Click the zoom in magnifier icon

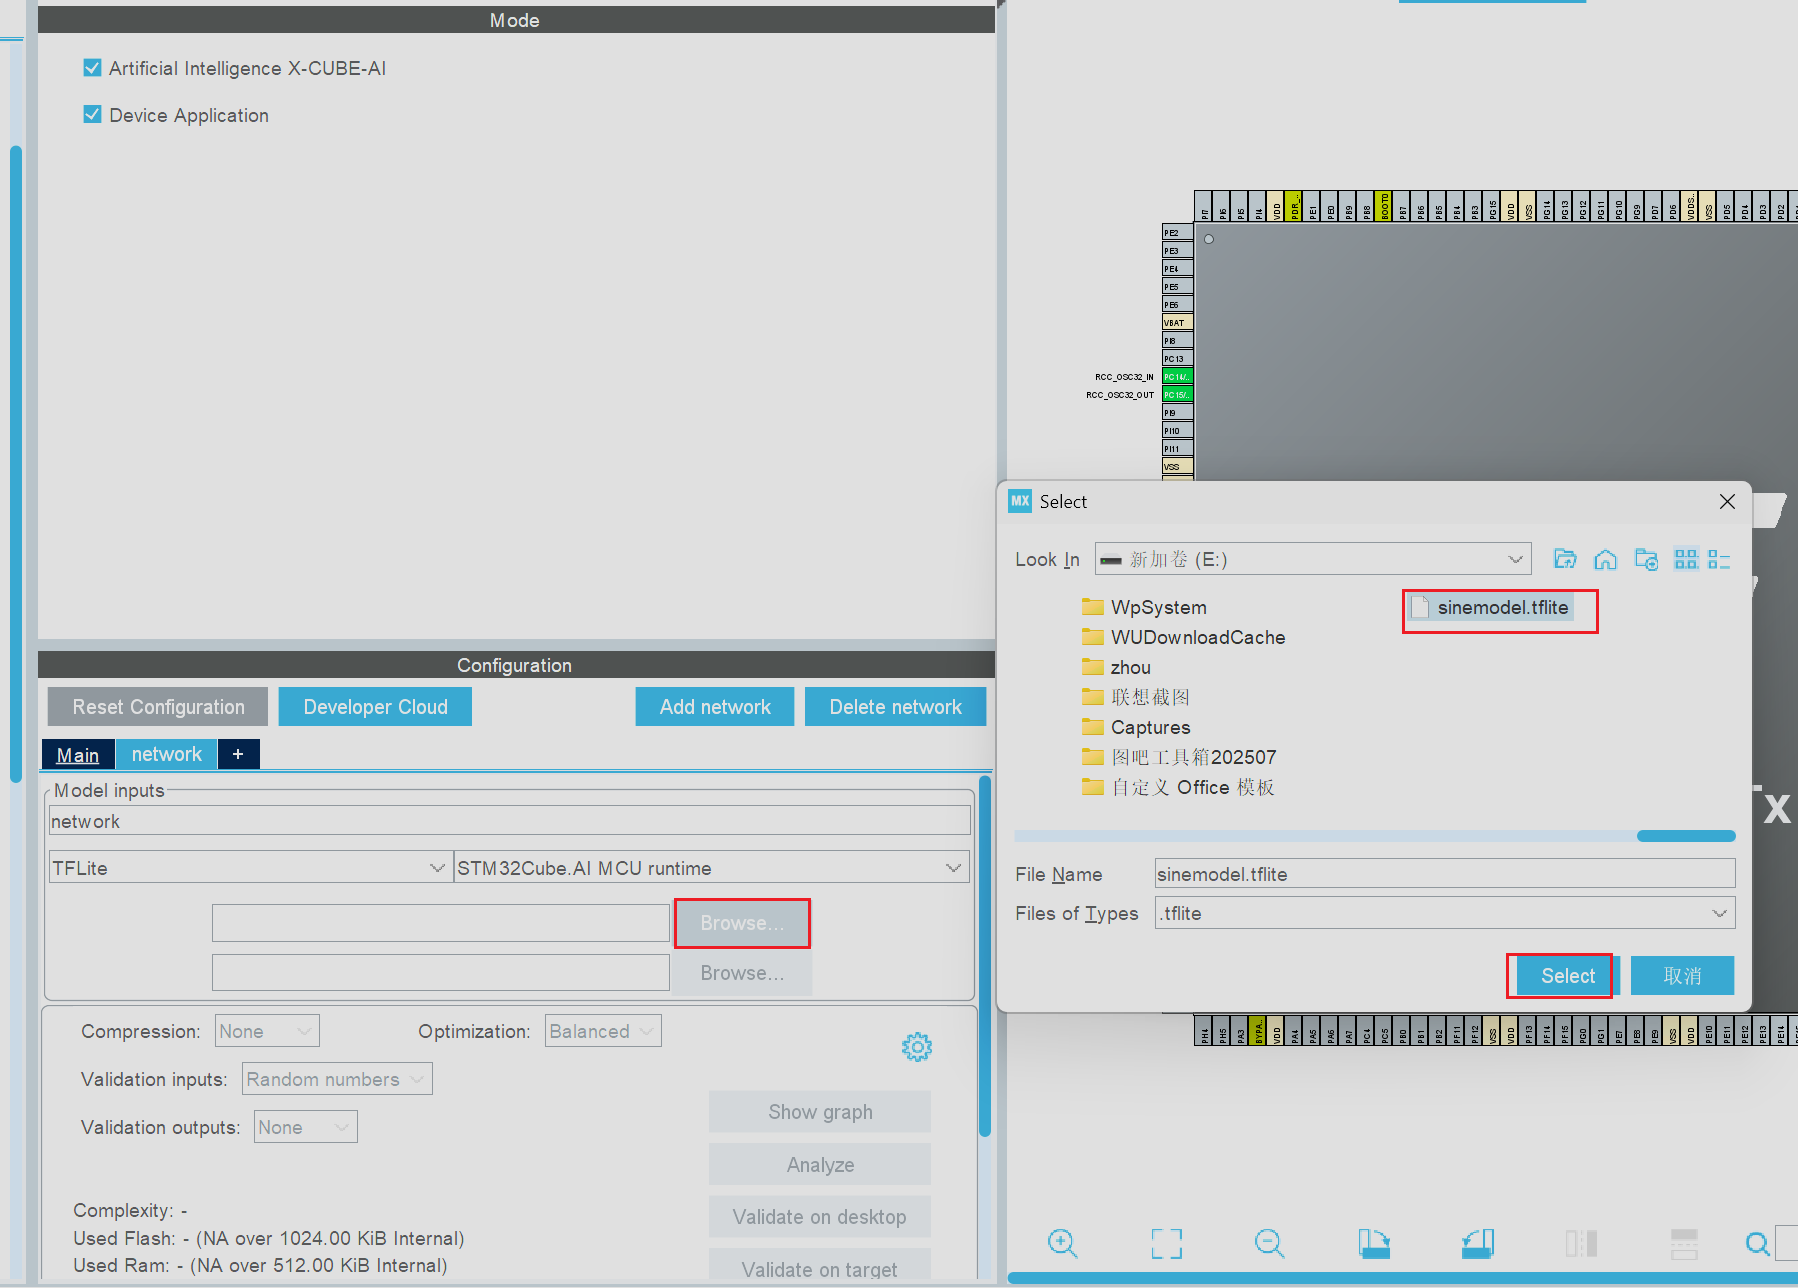[1062, 1243]
